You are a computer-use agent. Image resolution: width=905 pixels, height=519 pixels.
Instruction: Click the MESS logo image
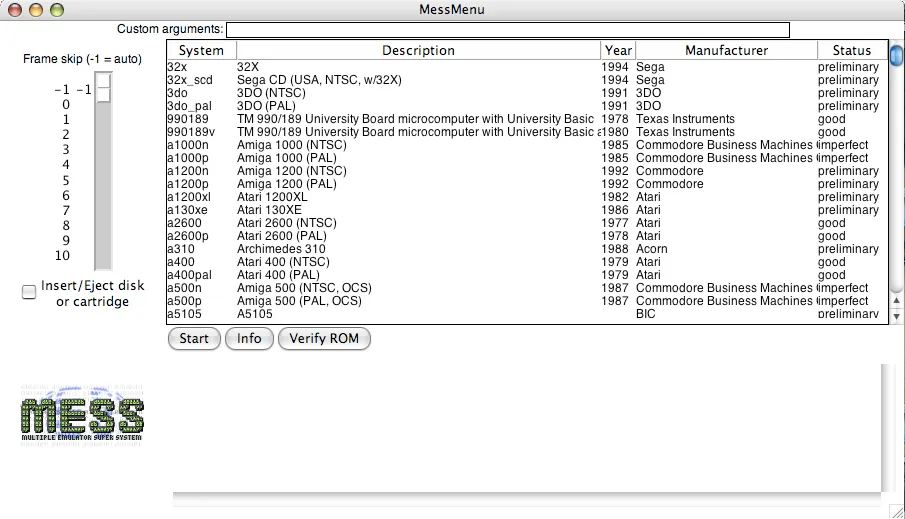tap(83, 416)
